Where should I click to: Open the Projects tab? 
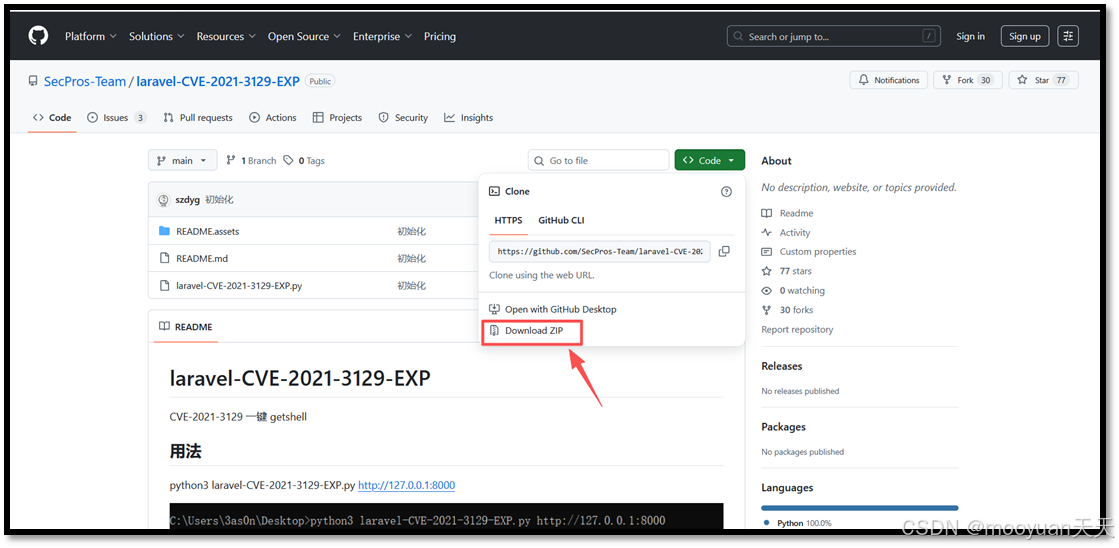[337, 118]
